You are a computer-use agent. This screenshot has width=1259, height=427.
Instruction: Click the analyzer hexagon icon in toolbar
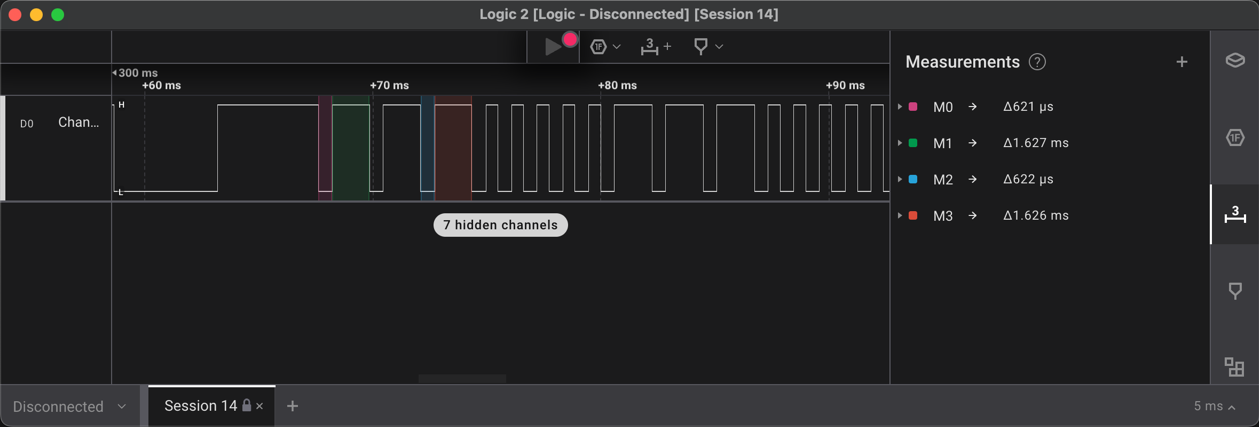point(599,46)
